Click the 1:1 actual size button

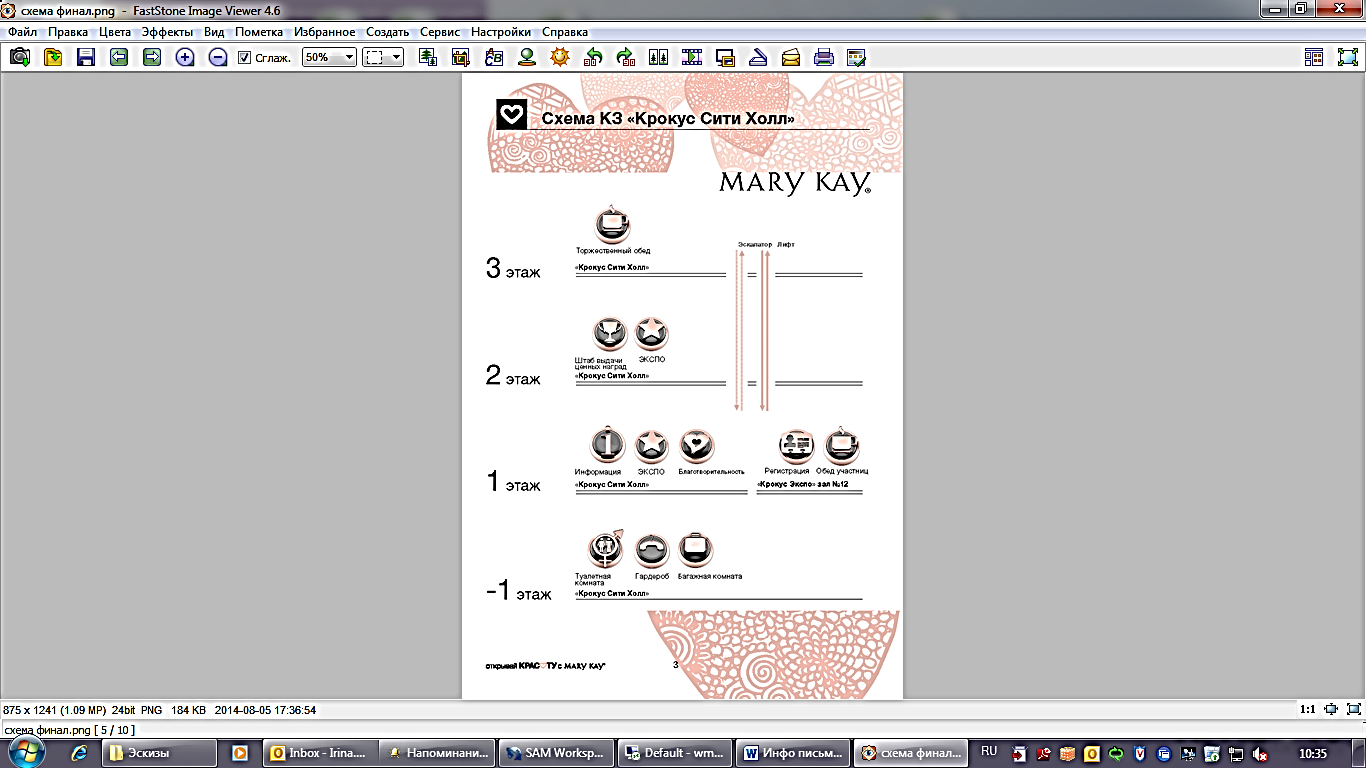[1307, 709]
